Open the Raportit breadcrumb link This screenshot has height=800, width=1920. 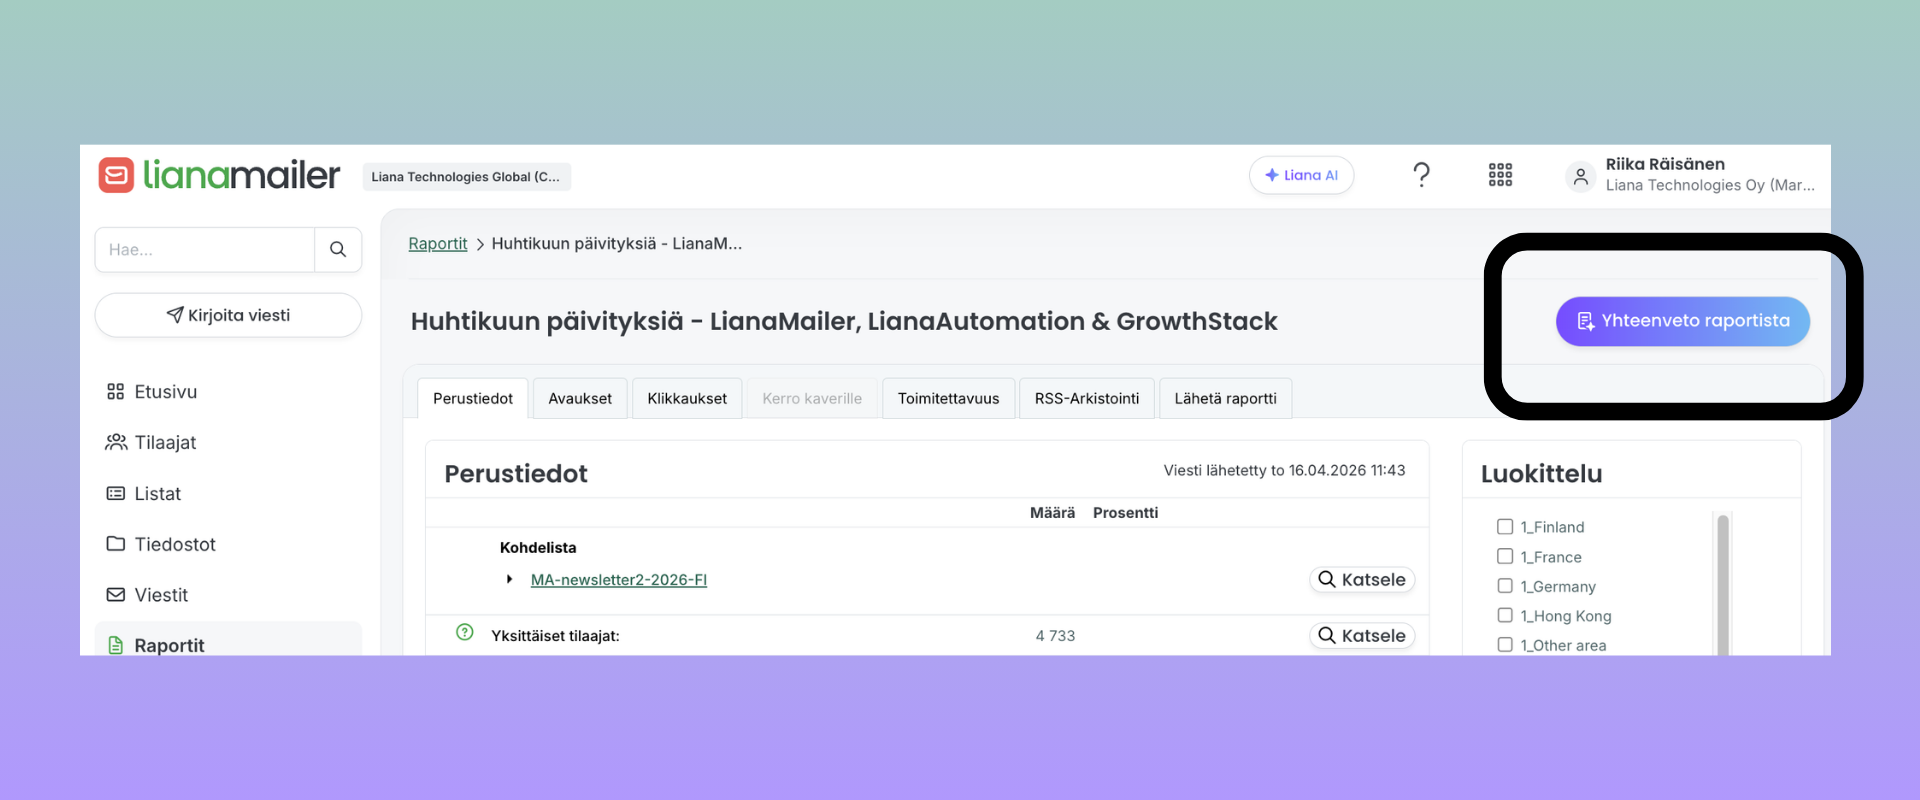point(438,244)
